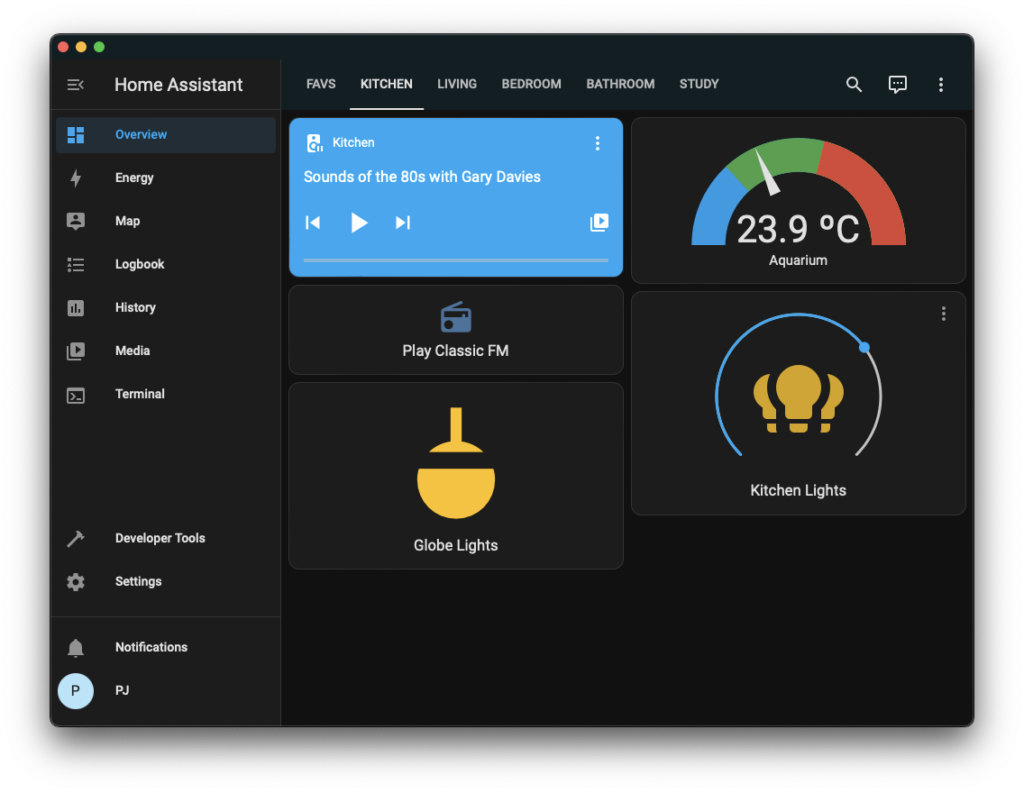
Task: Open the PJ user profile
Action: pyautogui.click(x=76, y=691)
